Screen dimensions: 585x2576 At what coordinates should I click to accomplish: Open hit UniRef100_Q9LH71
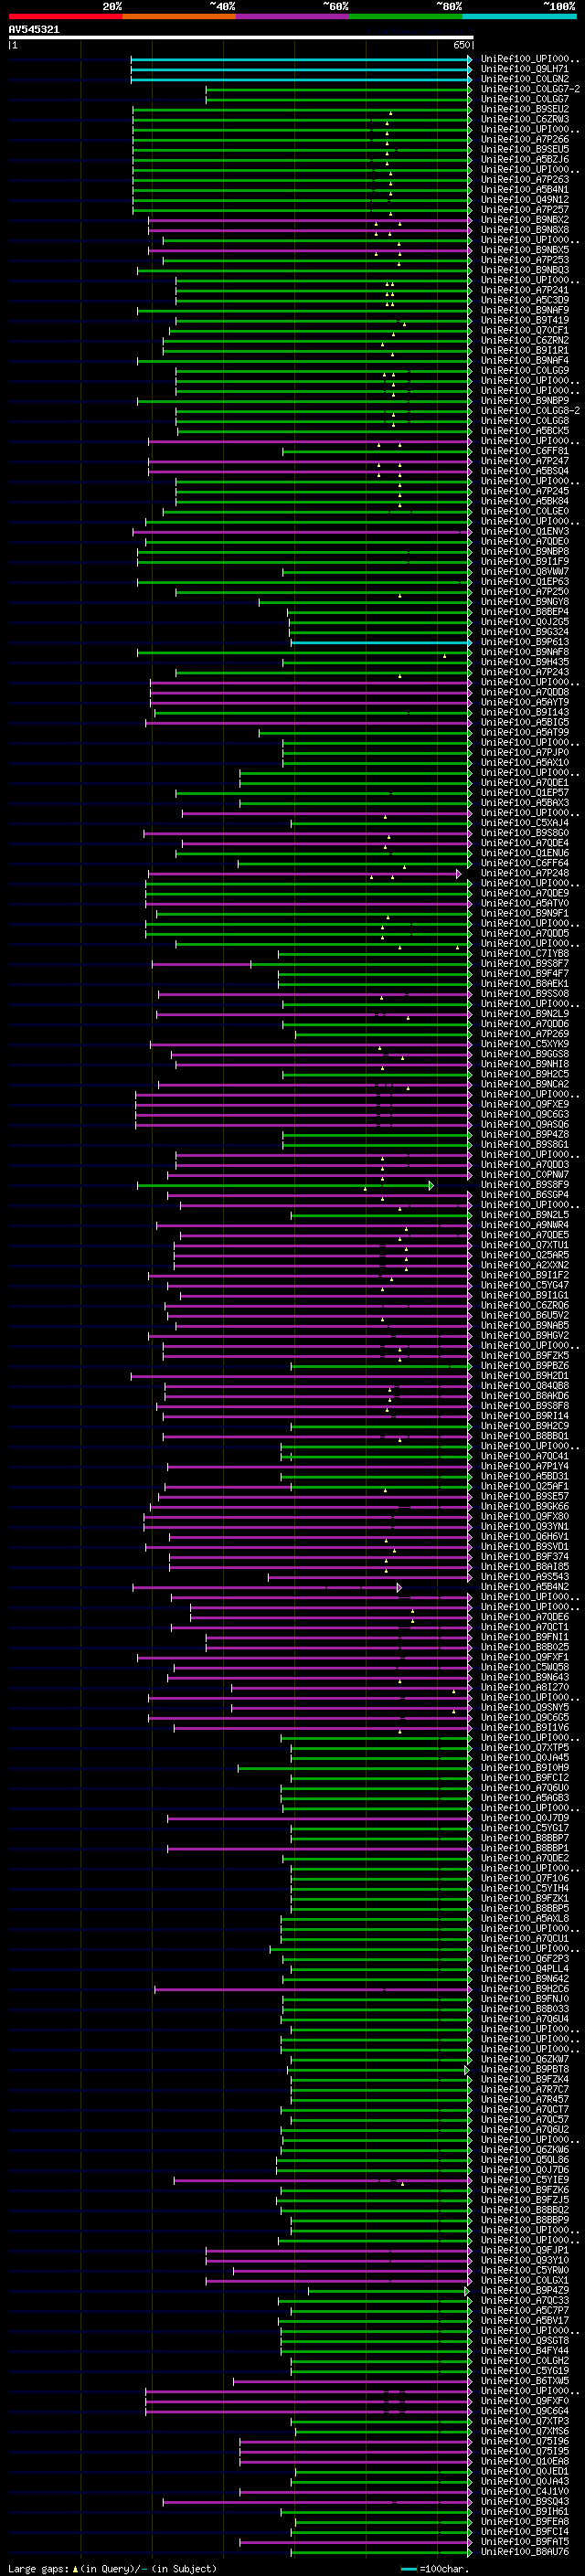tap(525, 69)
